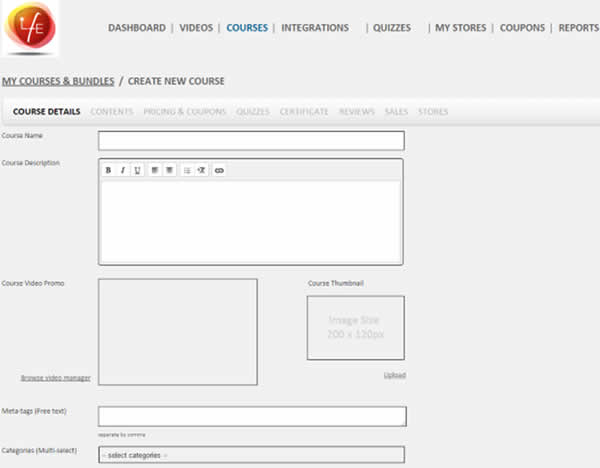This screenshot has height=468, width=600.
Task: Open the Certificate tab
Action: coord(304,111)
